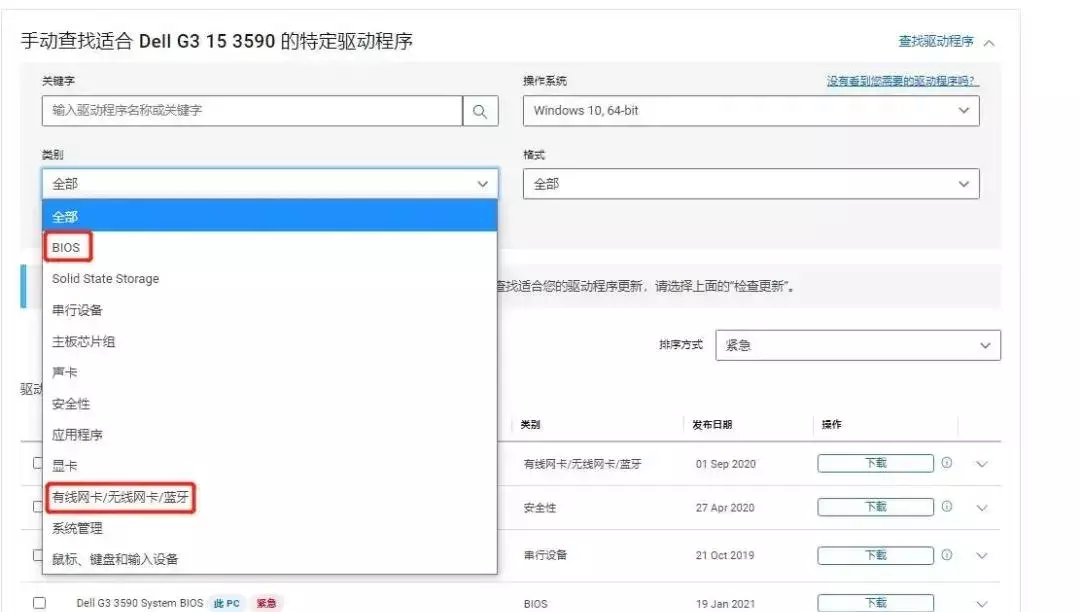
Task: Click the 紧急 badge on BIOS row
Action: 267,603
